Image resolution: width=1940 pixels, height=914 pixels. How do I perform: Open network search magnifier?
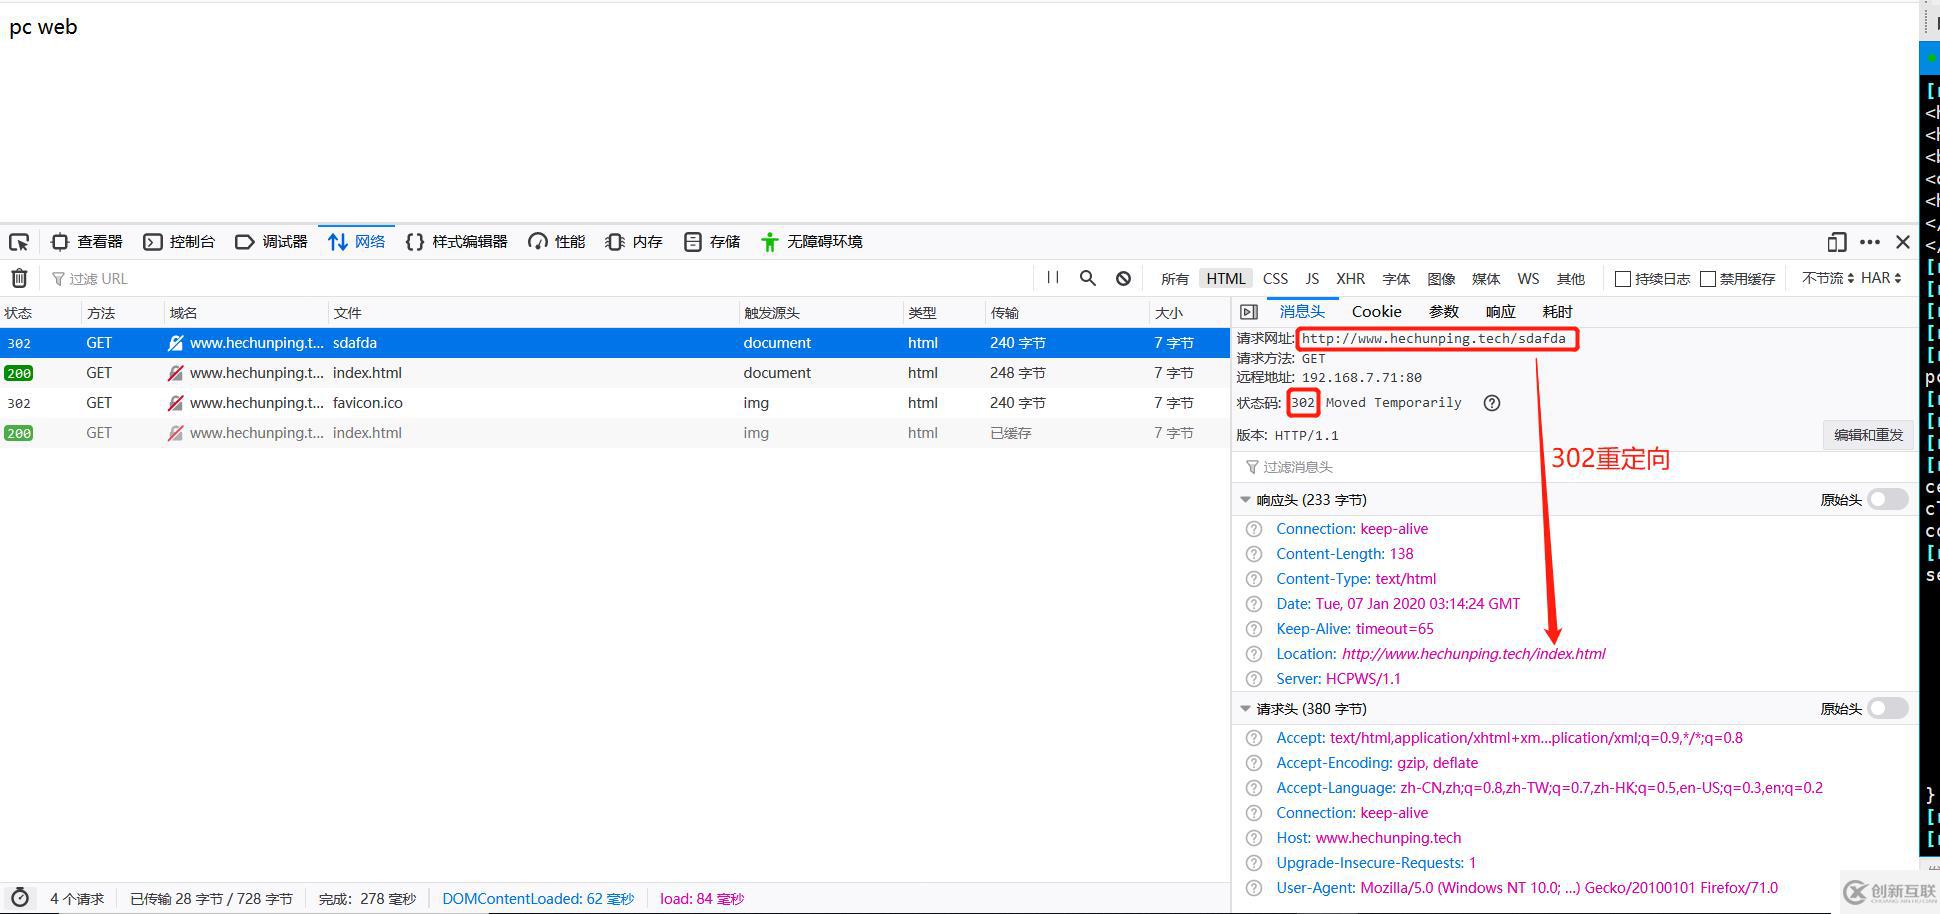[1088, 278]
